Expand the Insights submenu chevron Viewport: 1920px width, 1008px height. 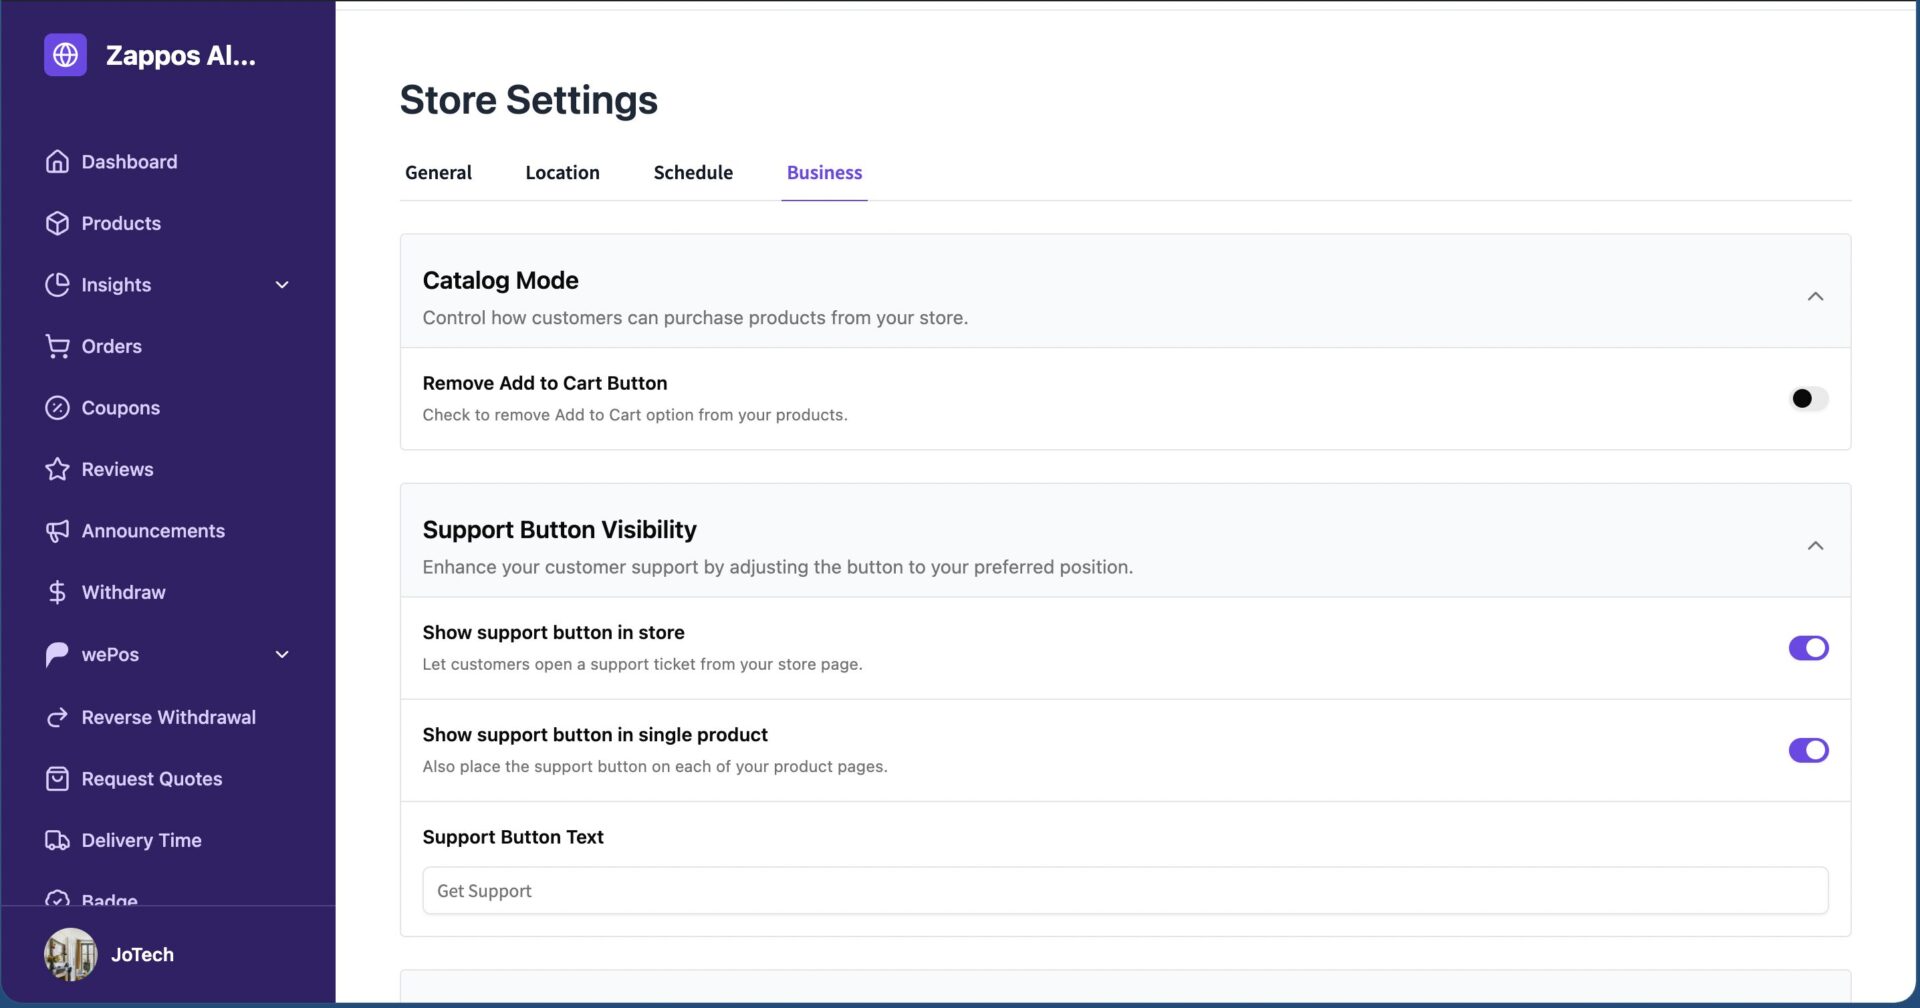(x=282, y=285)
